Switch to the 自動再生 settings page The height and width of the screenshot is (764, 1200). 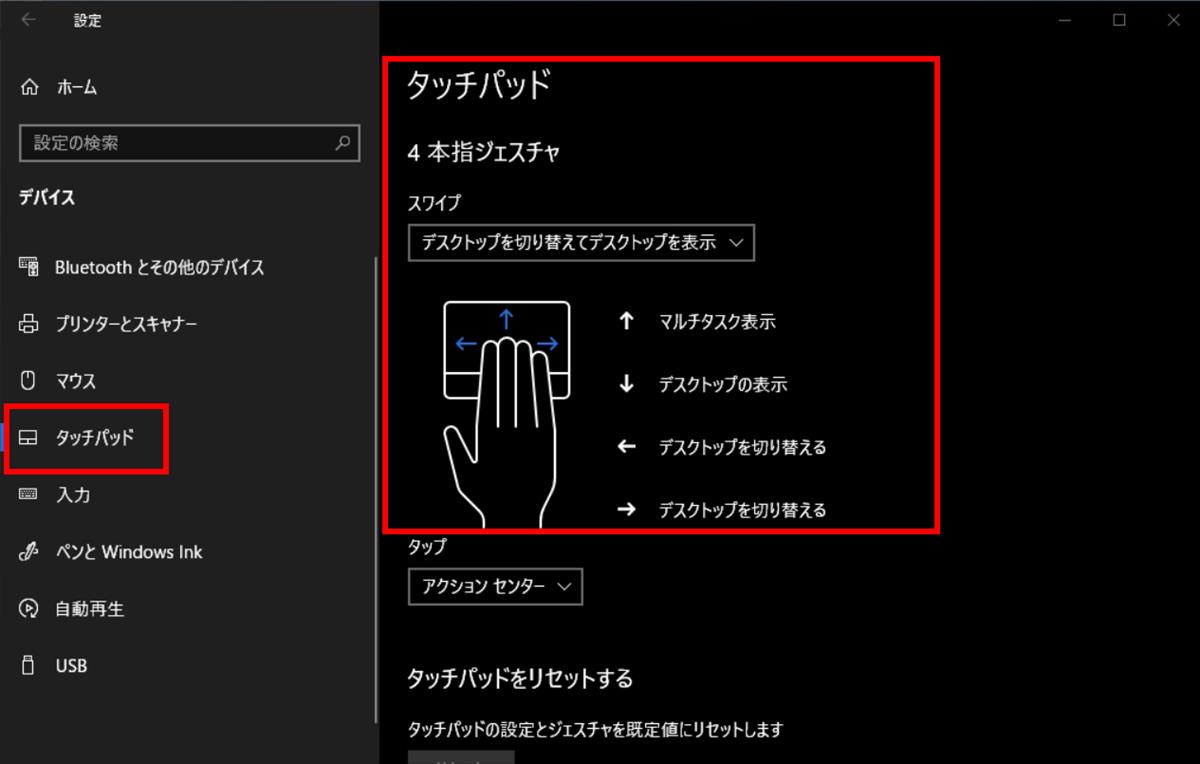[x=89, y=609]
